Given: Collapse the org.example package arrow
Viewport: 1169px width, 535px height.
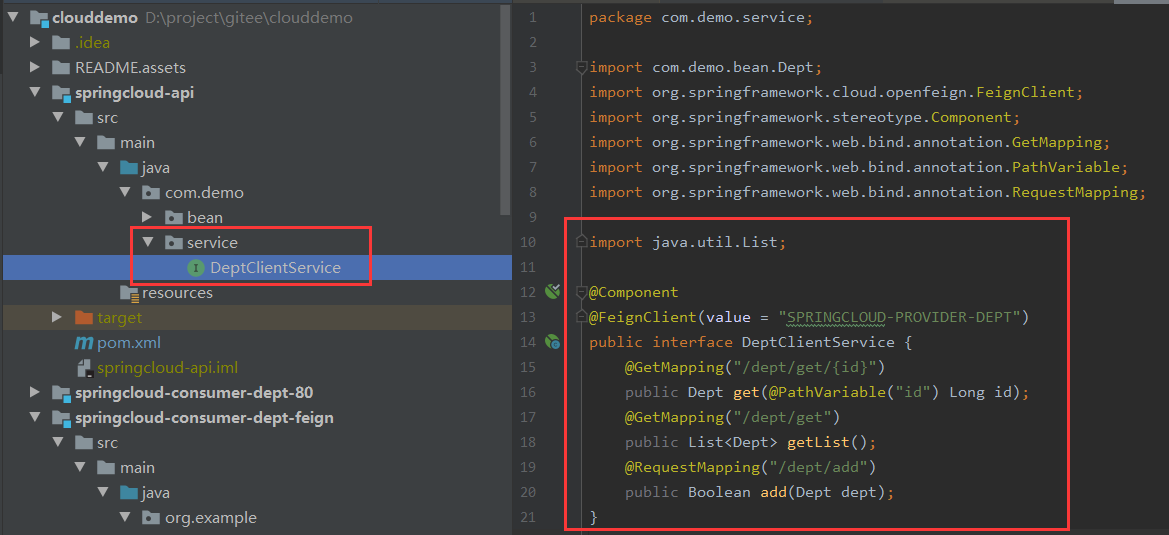Looking at the screenshot, I should pos(125,518).
